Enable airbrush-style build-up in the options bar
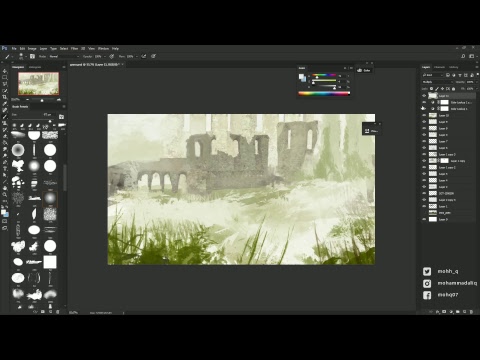480x360 pixels. (144, 56)
